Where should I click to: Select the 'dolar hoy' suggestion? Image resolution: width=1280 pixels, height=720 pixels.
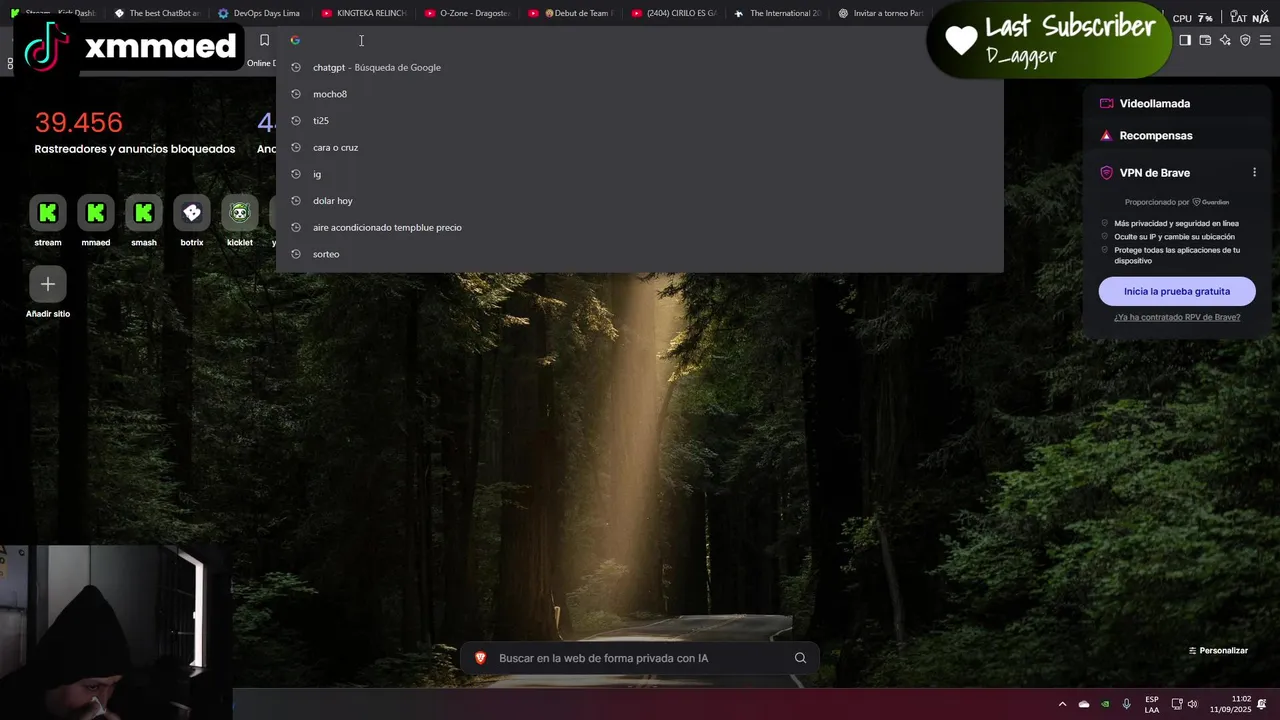coord(640,201)
